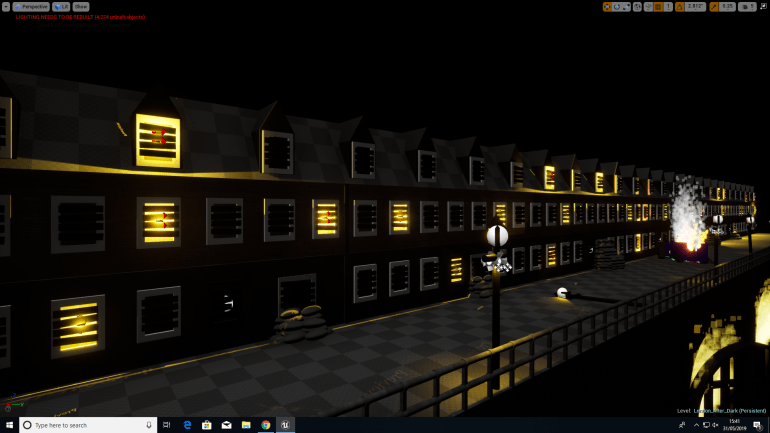Screen dimensions: 770x433
Task: Open the camera speed setting
Action: 747,7
